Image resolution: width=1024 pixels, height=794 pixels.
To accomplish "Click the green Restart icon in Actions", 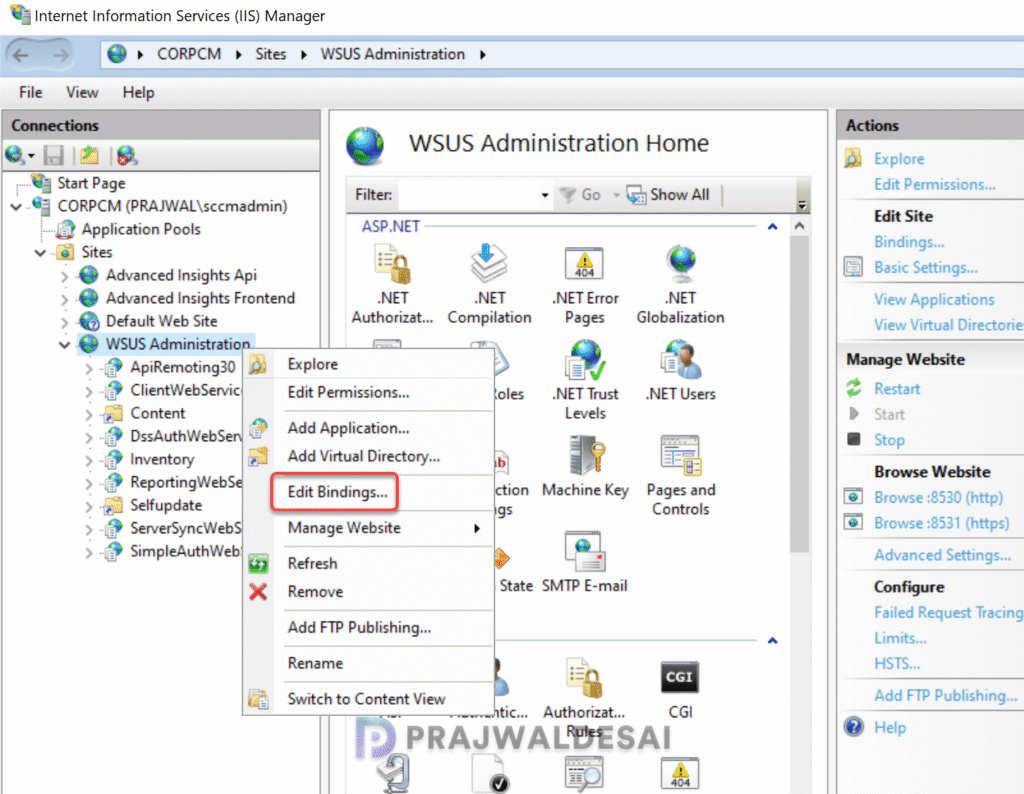I will [854, 389].
